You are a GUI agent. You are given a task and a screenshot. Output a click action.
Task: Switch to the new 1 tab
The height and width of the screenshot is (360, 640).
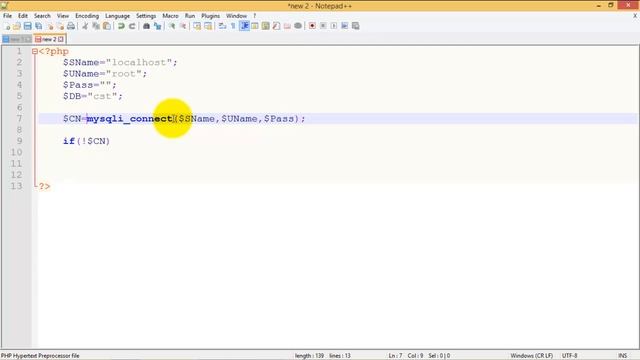(16, 39)
